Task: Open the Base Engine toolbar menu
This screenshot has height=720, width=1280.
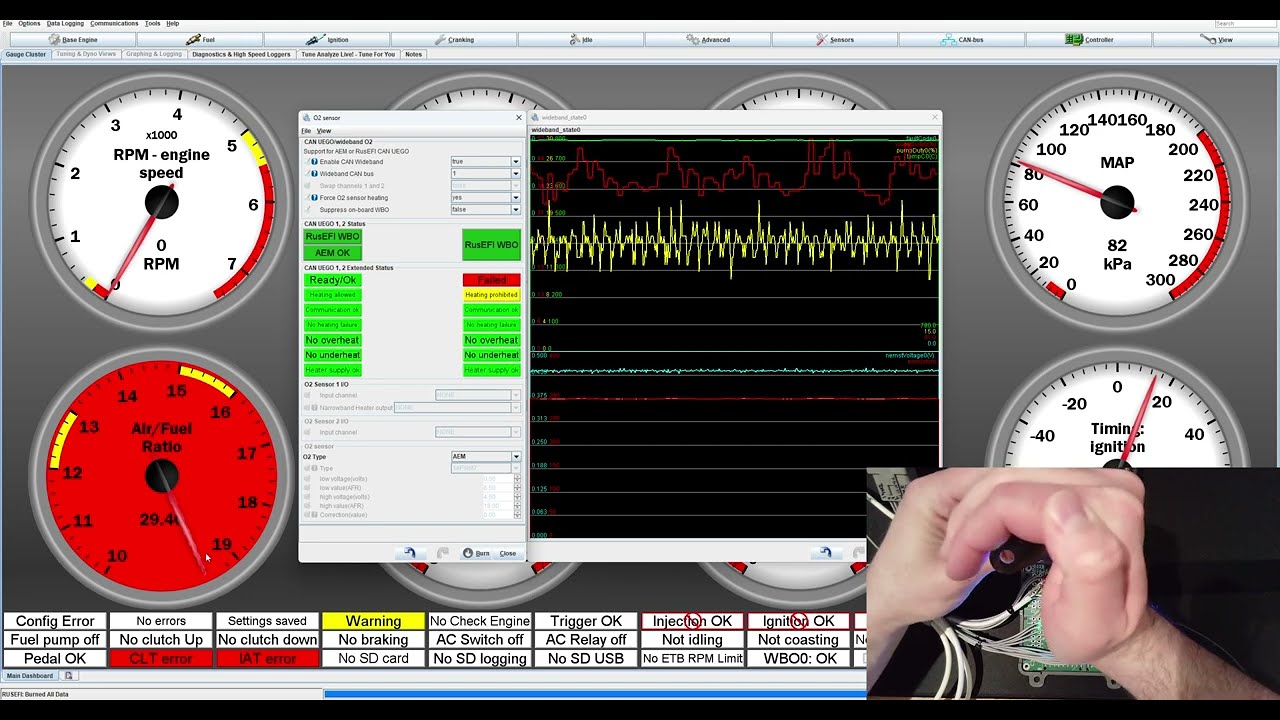Action: [73, 40]
